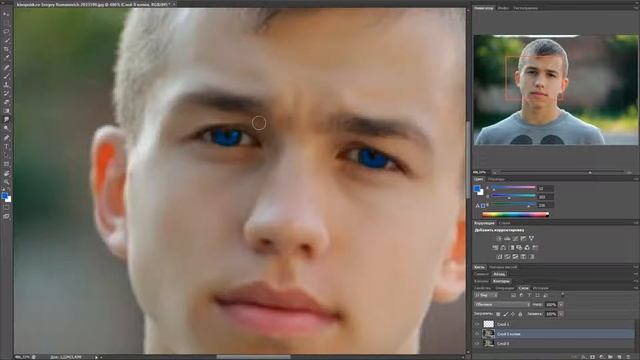Open the layer filter kind dropdown
640x360 pixels.
(486, 295)
